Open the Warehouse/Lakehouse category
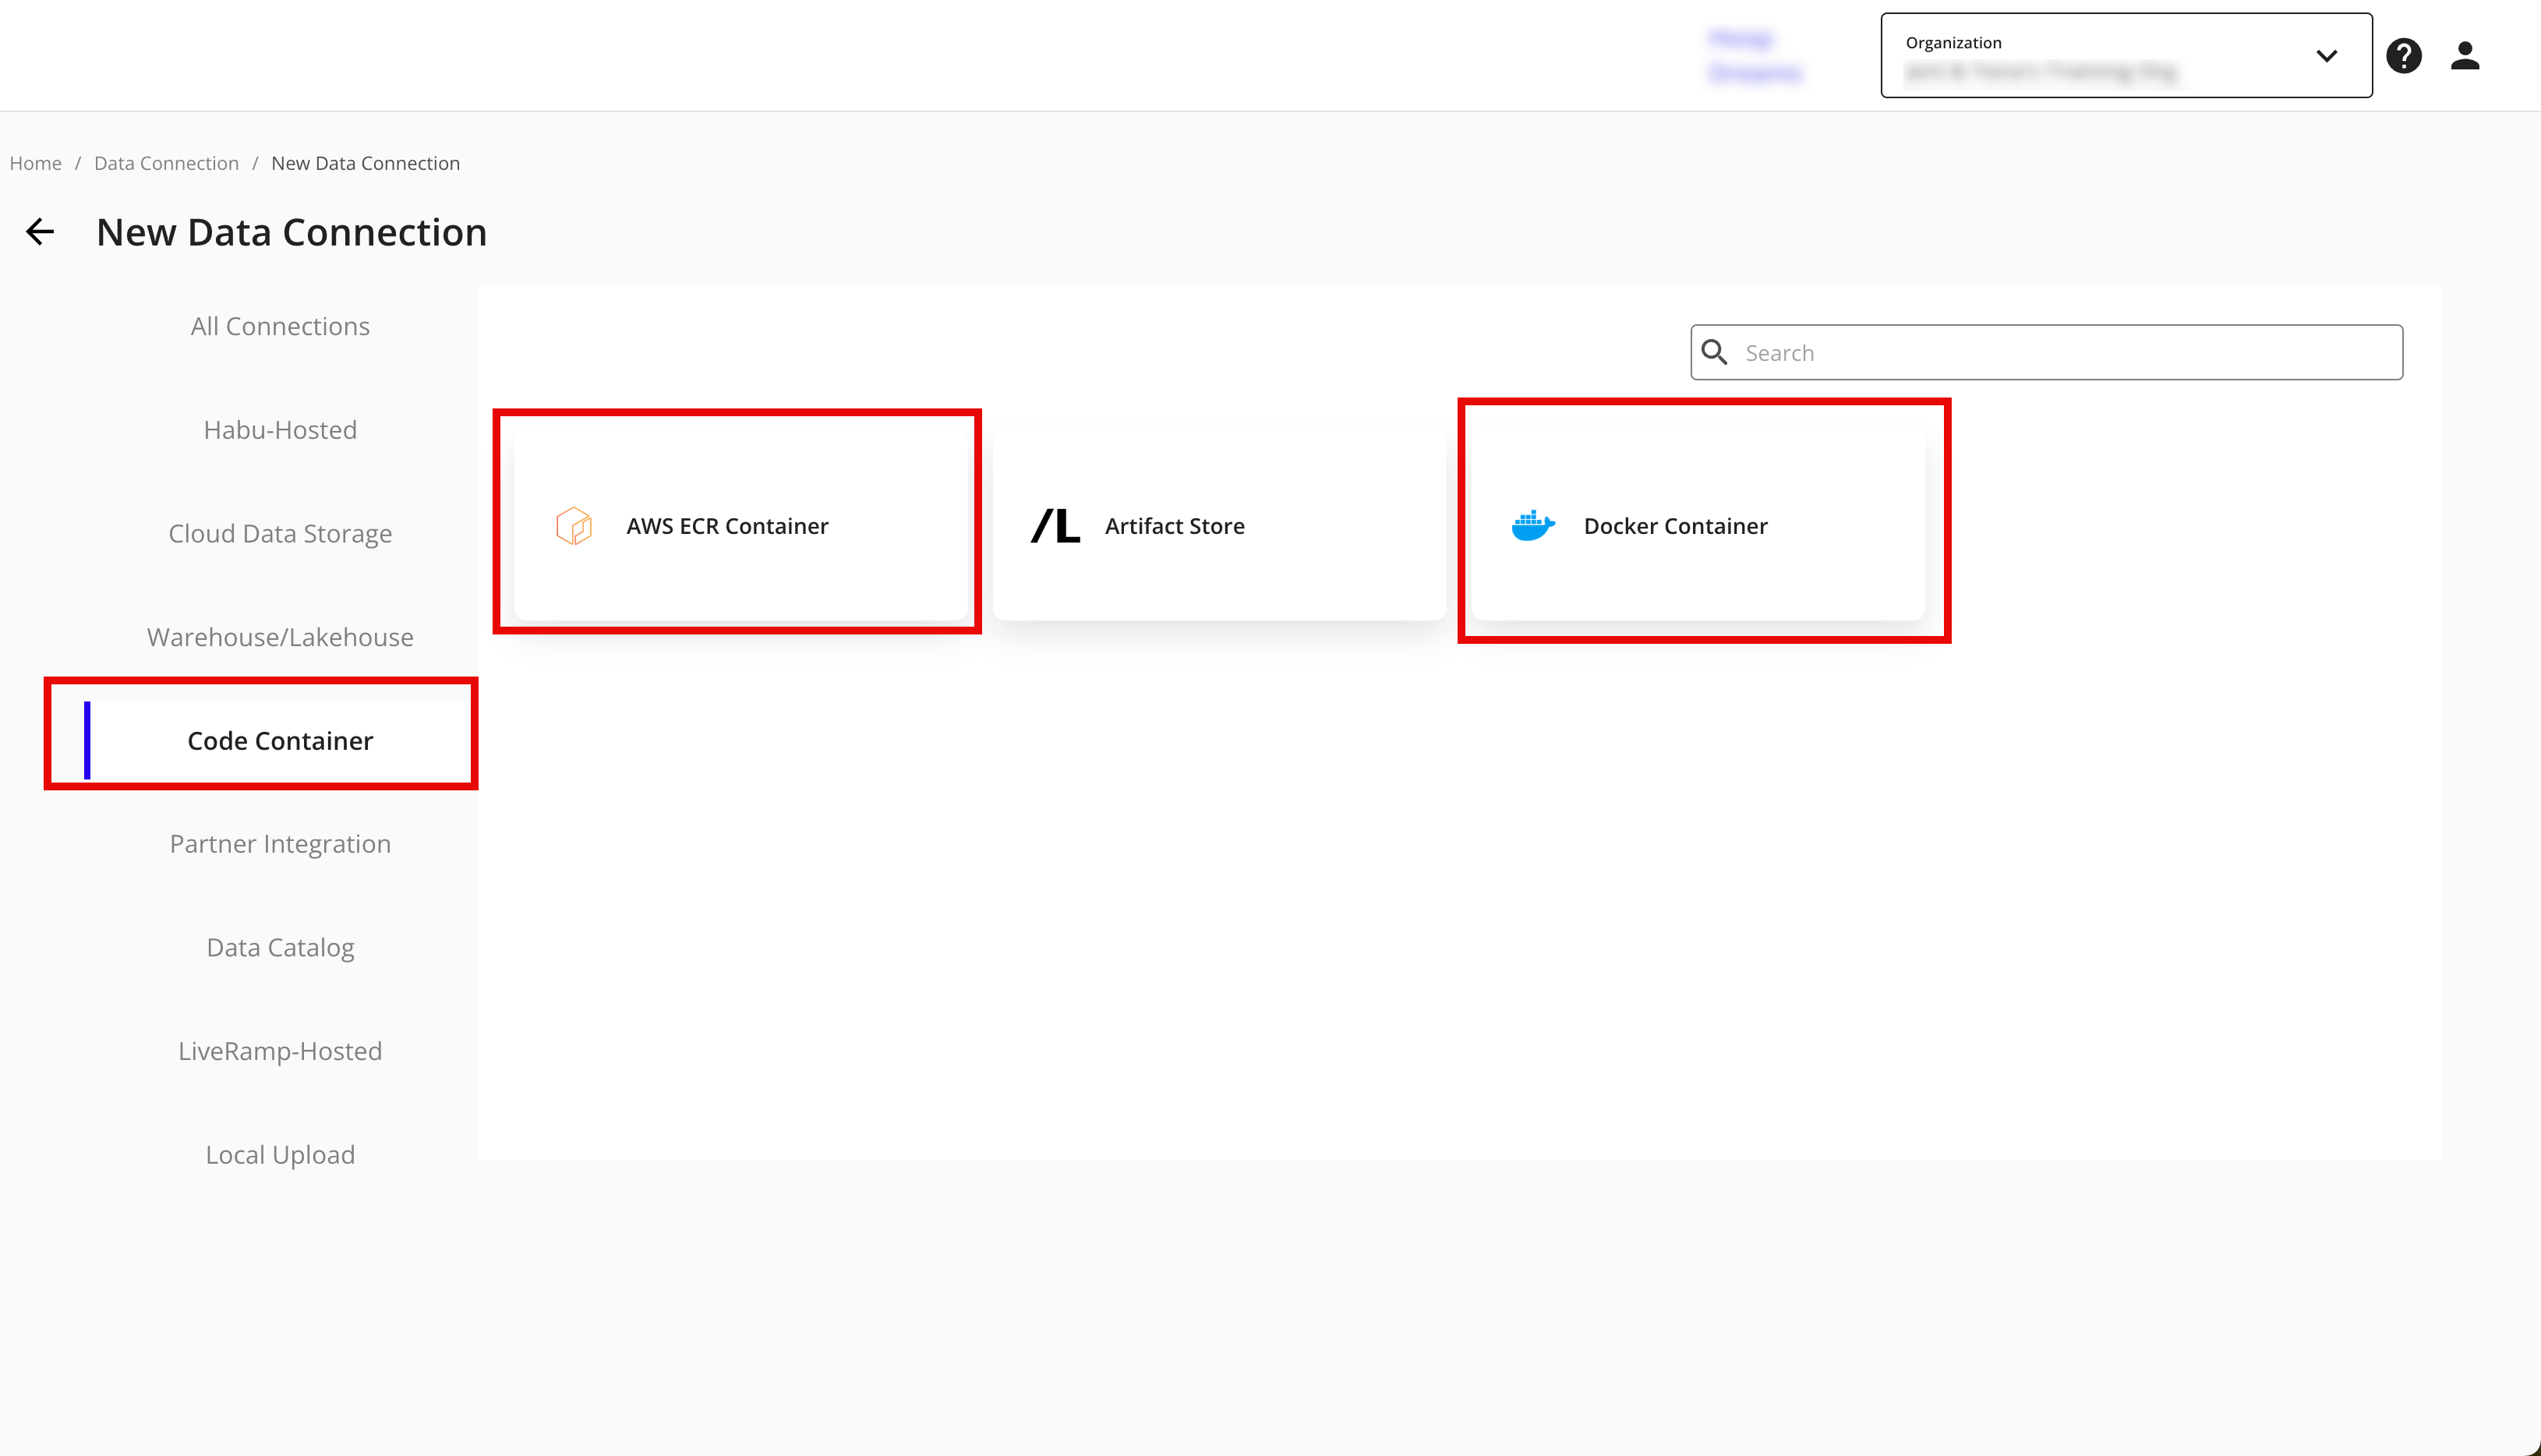Screen dimensions: 2541x1456 280,637
